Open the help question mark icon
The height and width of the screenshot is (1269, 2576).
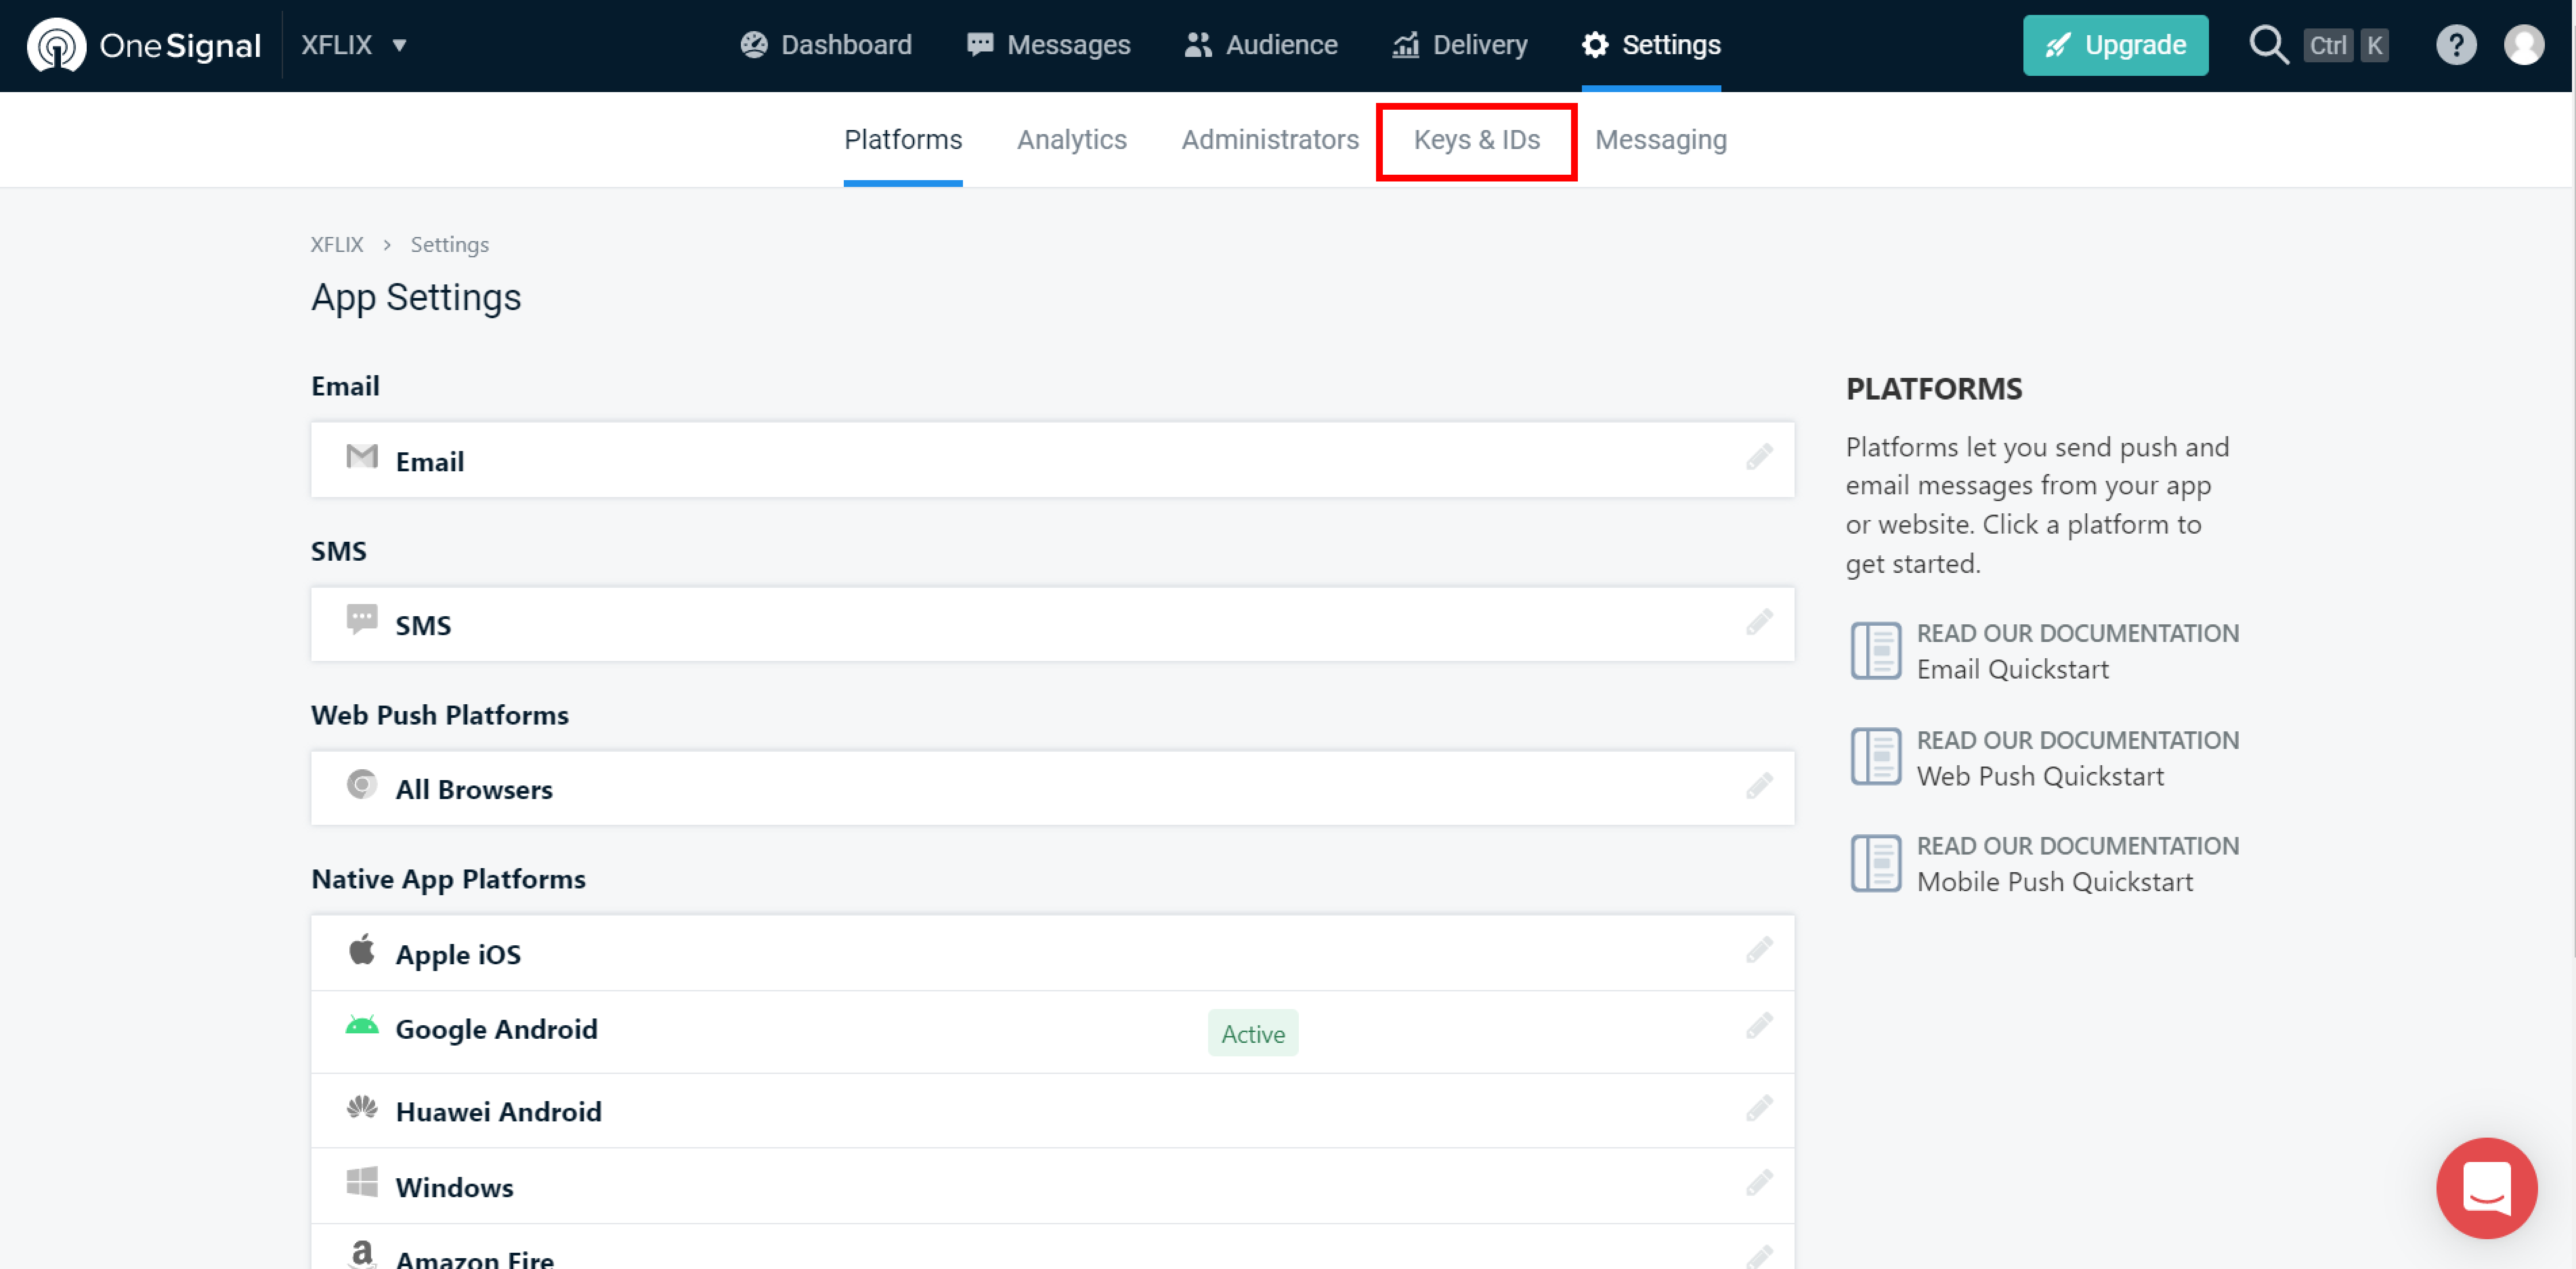[2455, 45]
